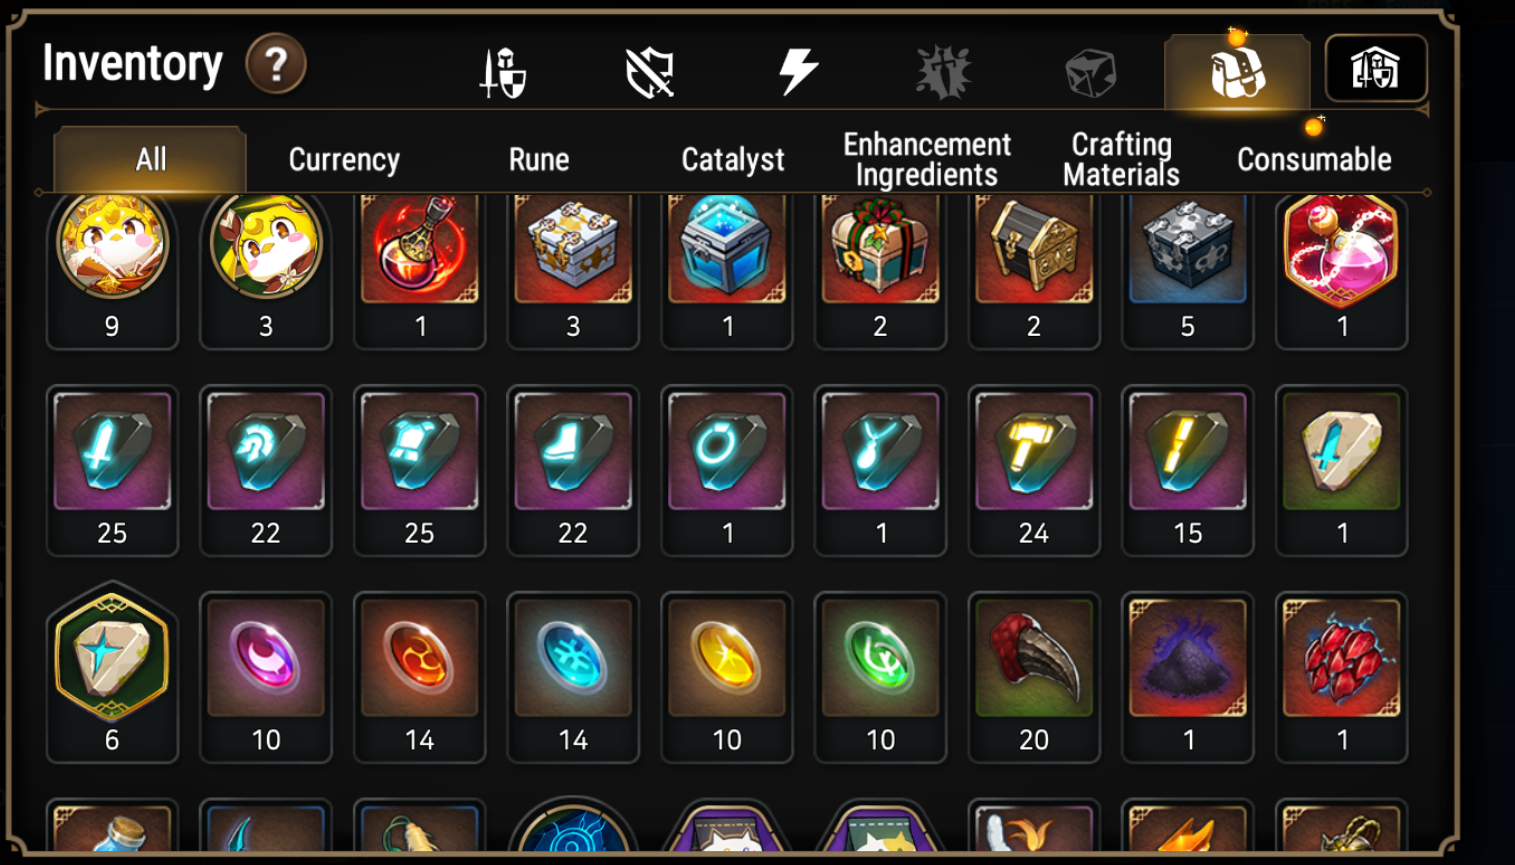The height and width of the screenshot is (865, 1515).
Task: Select the yellow hammer rune stone with 24
Action: (1034, 471)
